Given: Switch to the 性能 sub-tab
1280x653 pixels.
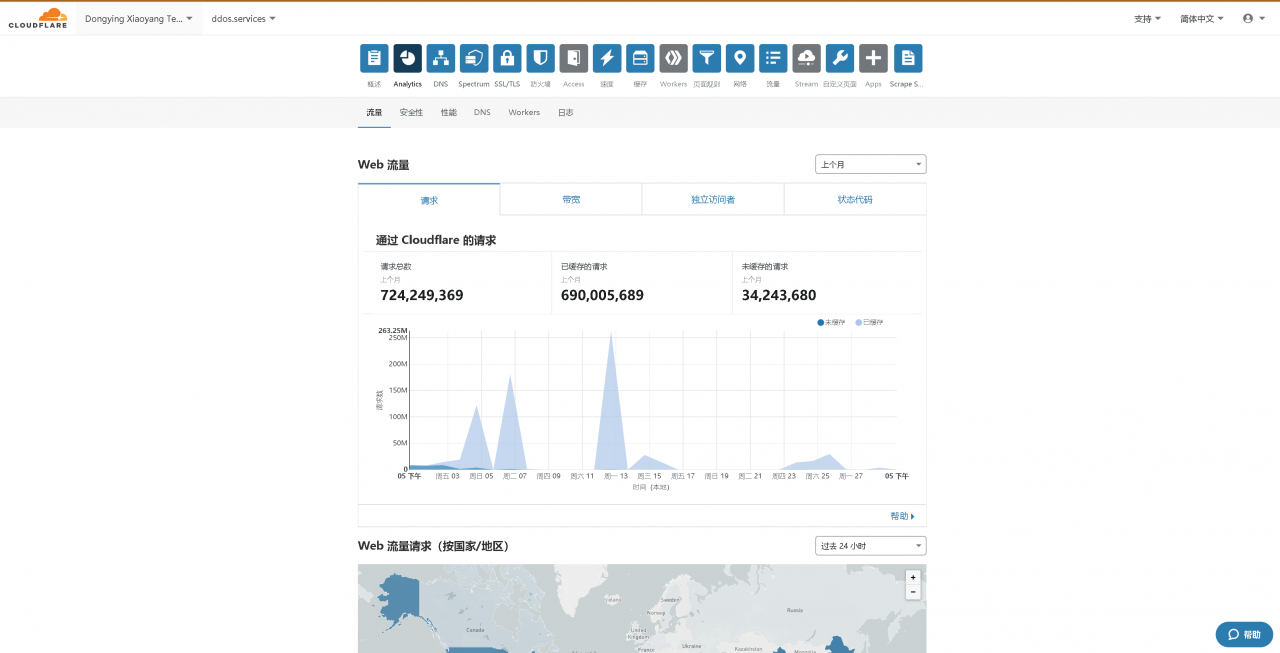Looking at the screenshot, I should click(x=449, y=112).
